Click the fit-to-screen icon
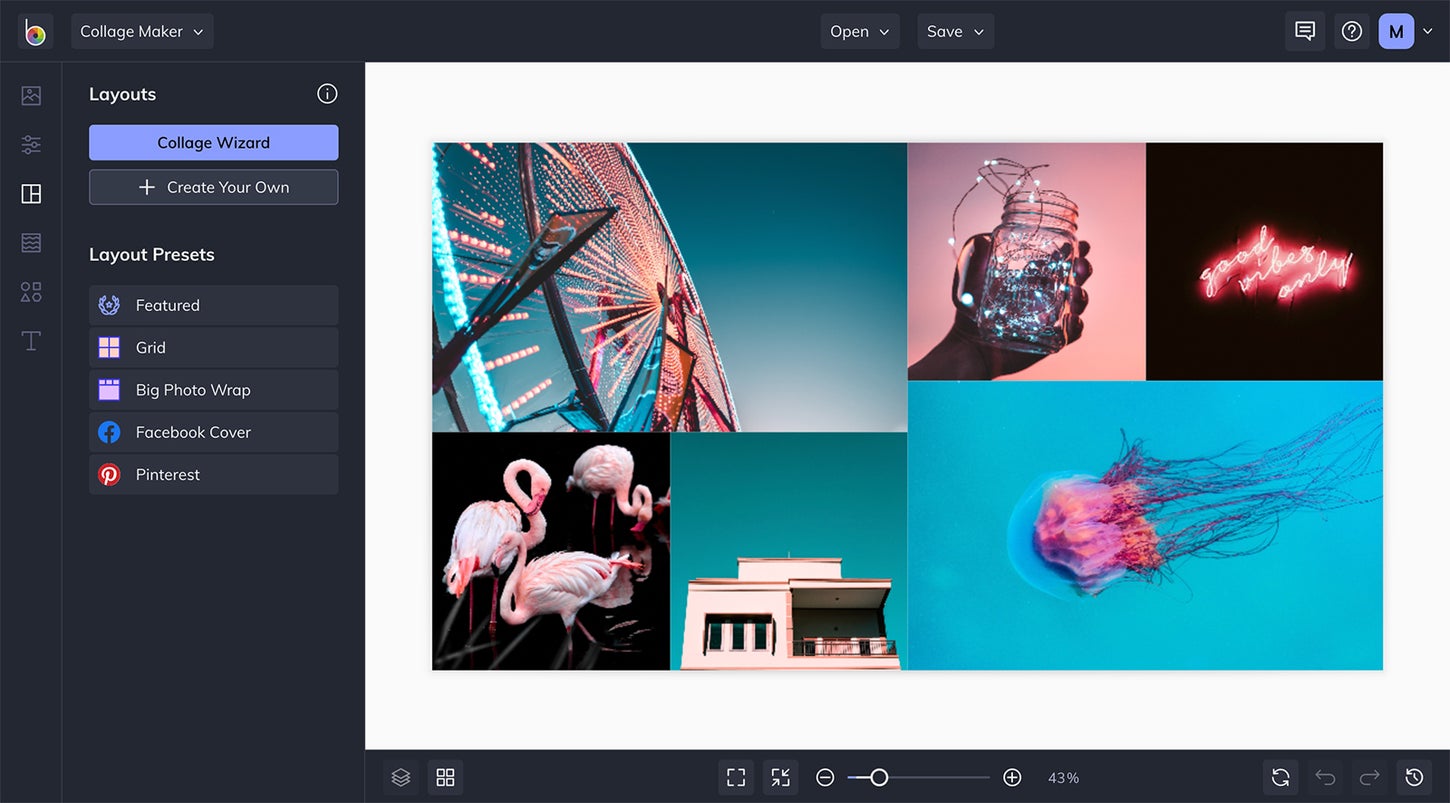 (736, 777)
